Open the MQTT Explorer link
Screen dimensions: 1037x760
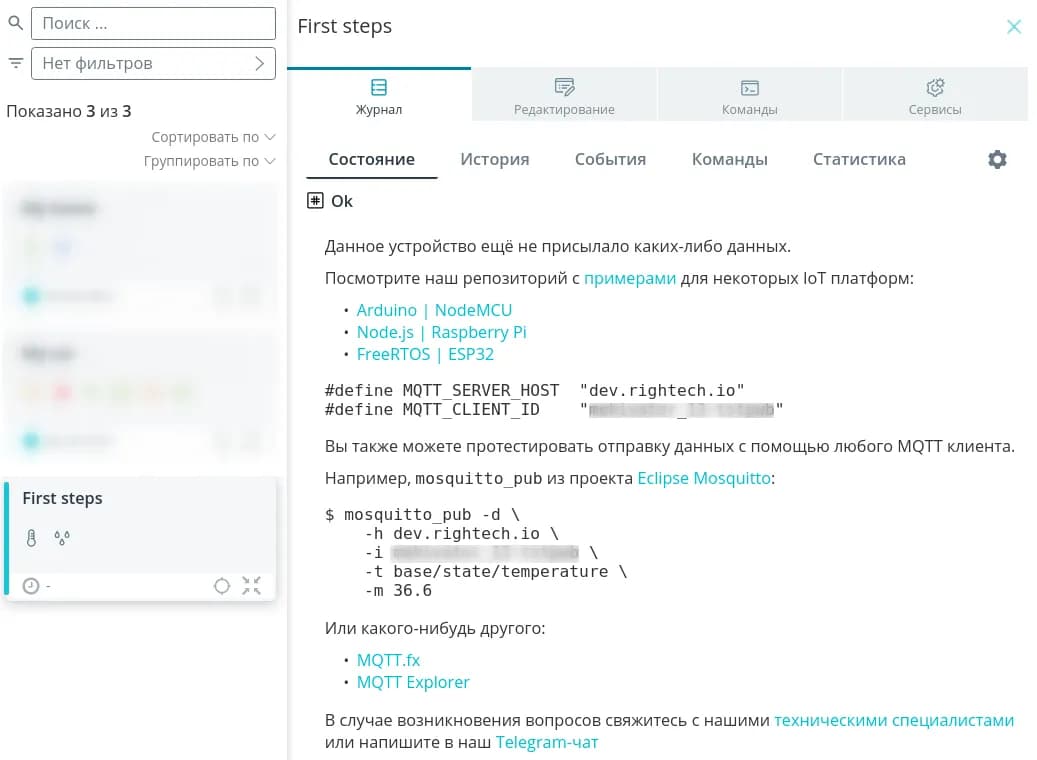click(413, 682)
